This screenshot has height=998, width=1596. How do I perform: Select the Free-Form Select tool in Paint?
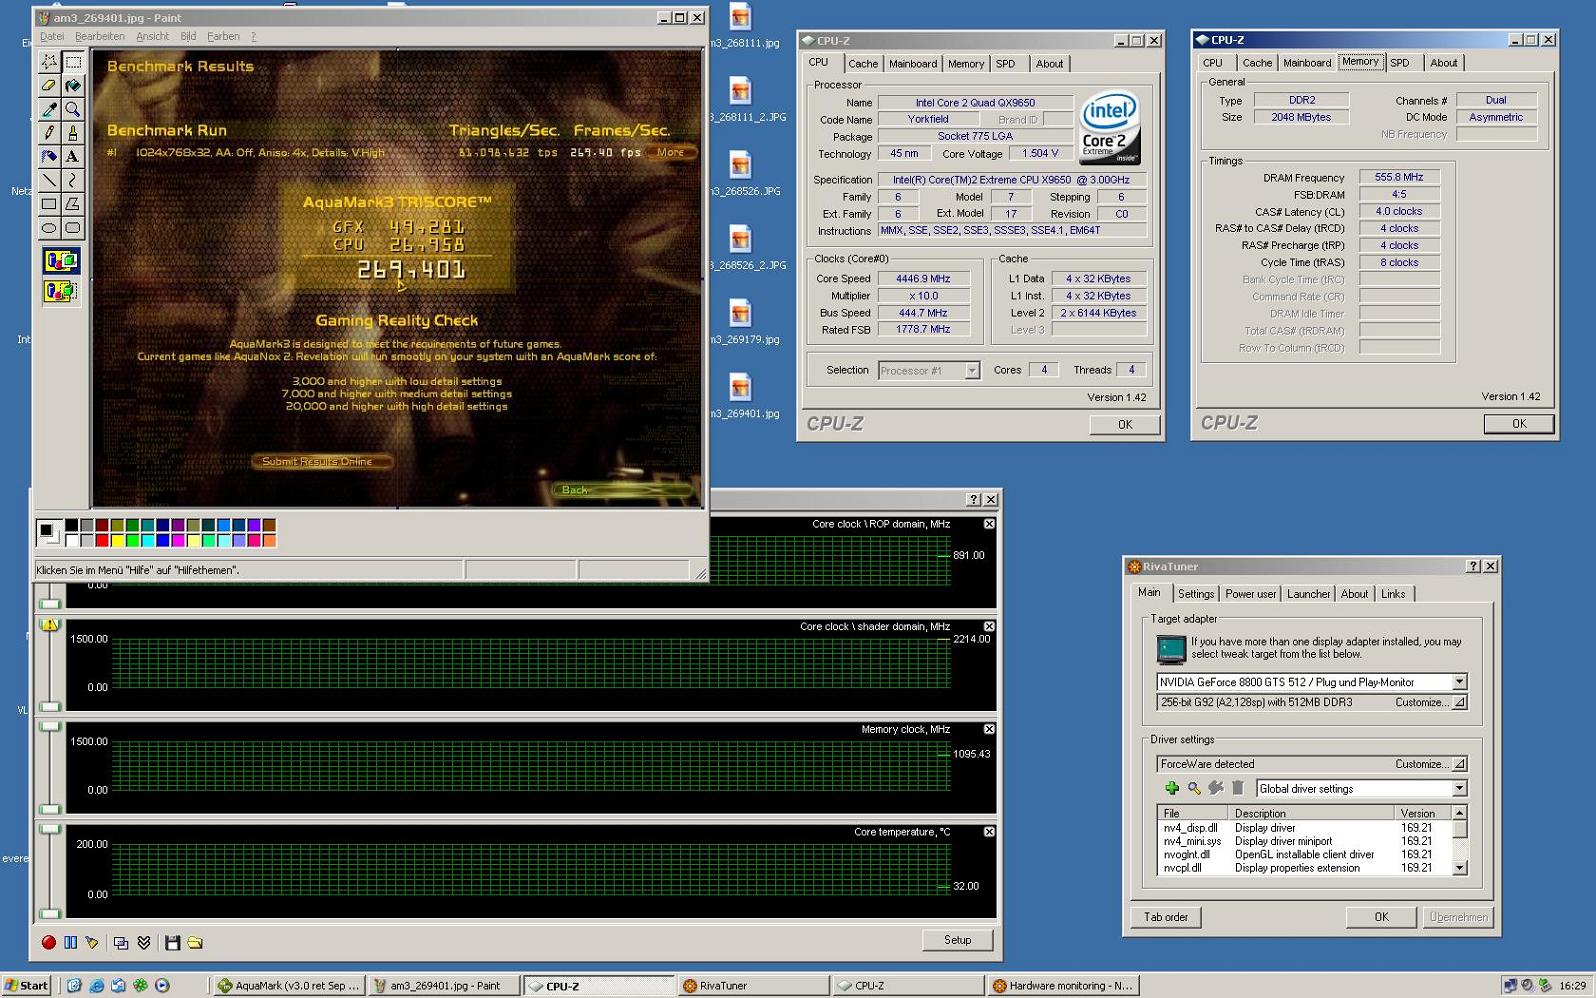click(x=49, y=62)
